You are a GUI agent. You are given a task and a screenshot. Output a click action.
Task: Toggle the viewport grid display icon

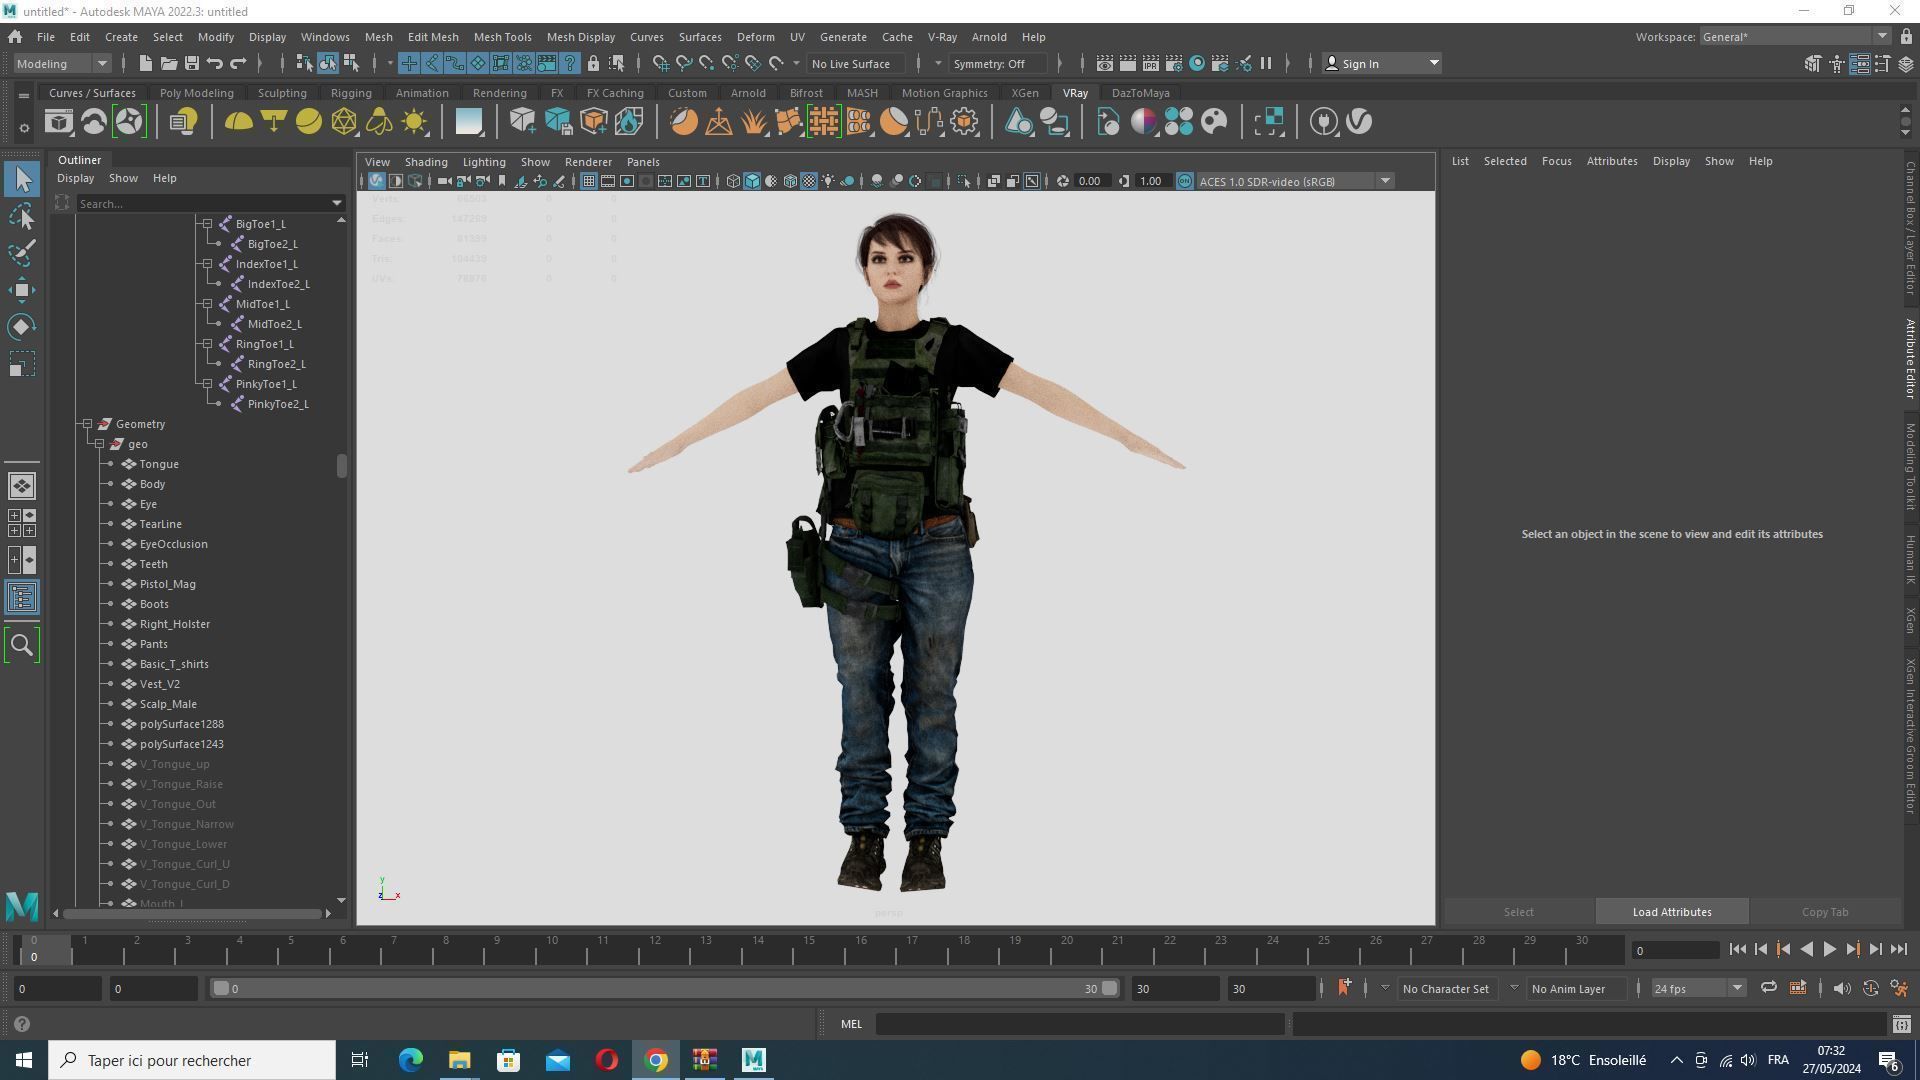(588, 181)
